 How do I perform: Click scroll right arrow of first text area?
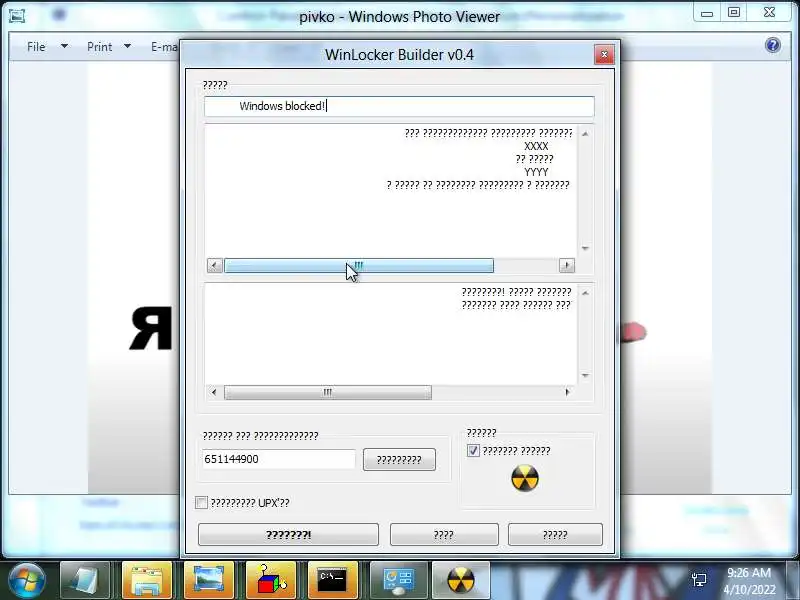point(566,265)
